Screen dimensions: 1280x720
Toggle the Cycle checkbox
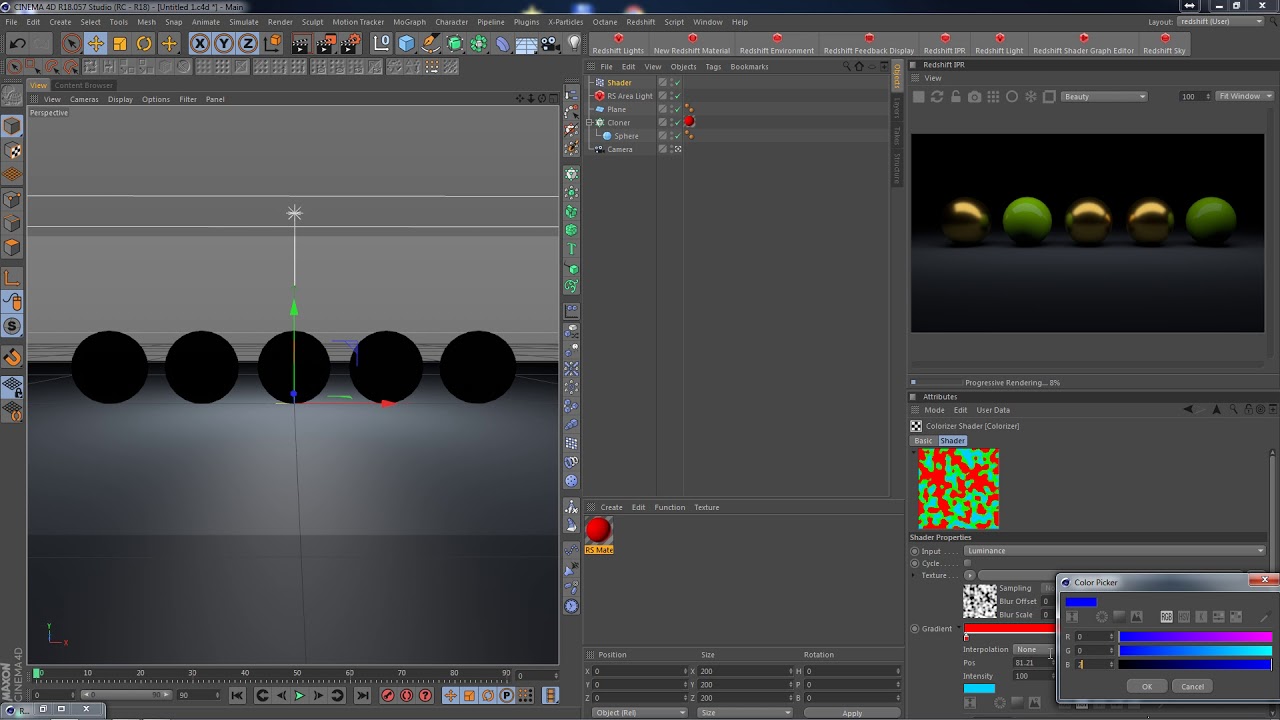pyautogui.click(x=967, y=563)
